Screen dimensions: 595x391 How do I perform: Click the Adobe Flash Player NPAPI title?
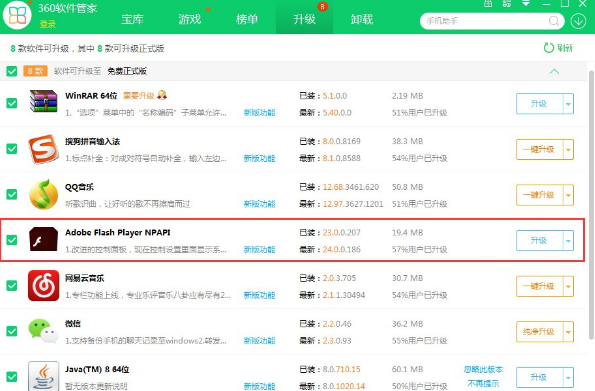(x=118, y=232)
